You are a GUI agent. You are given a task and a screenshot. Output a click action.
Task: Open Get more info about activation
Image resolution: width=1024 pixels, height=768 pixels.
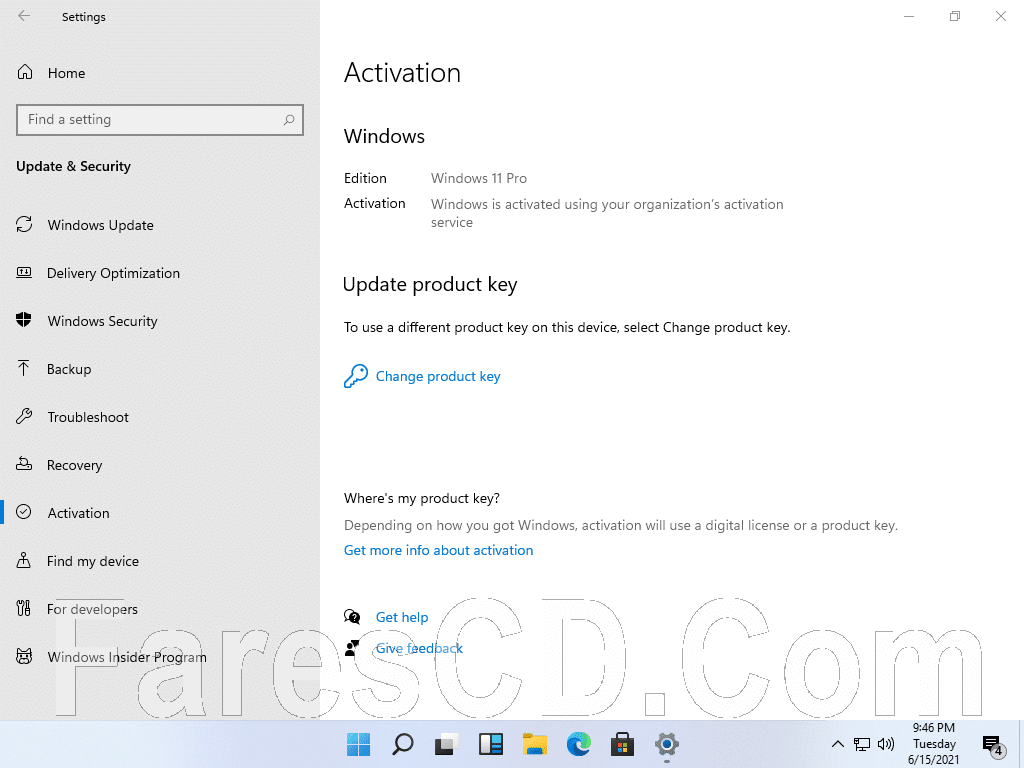point(438,550)
